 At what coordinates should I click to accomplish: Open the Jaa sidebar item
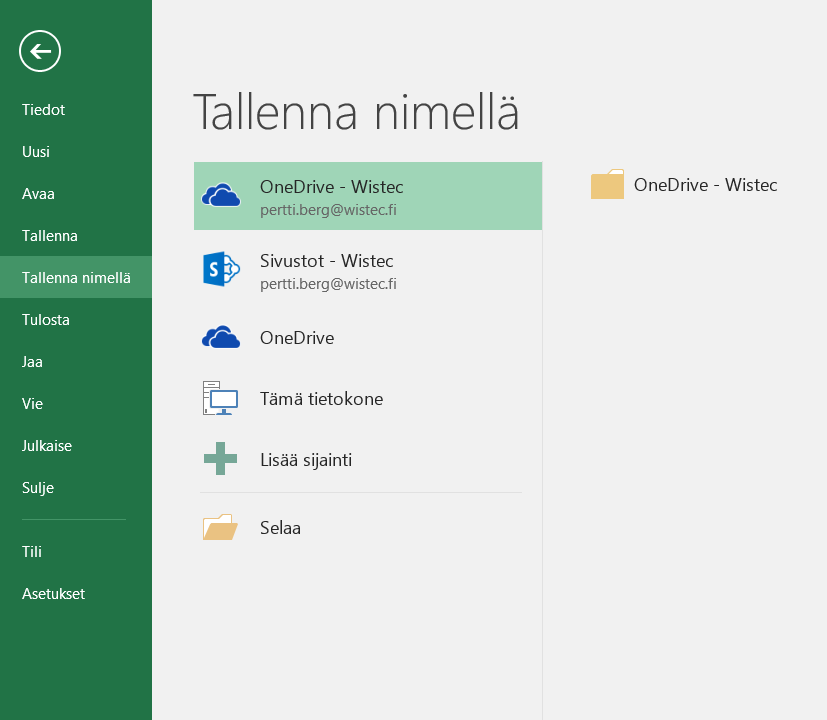[x=32, y=362]
